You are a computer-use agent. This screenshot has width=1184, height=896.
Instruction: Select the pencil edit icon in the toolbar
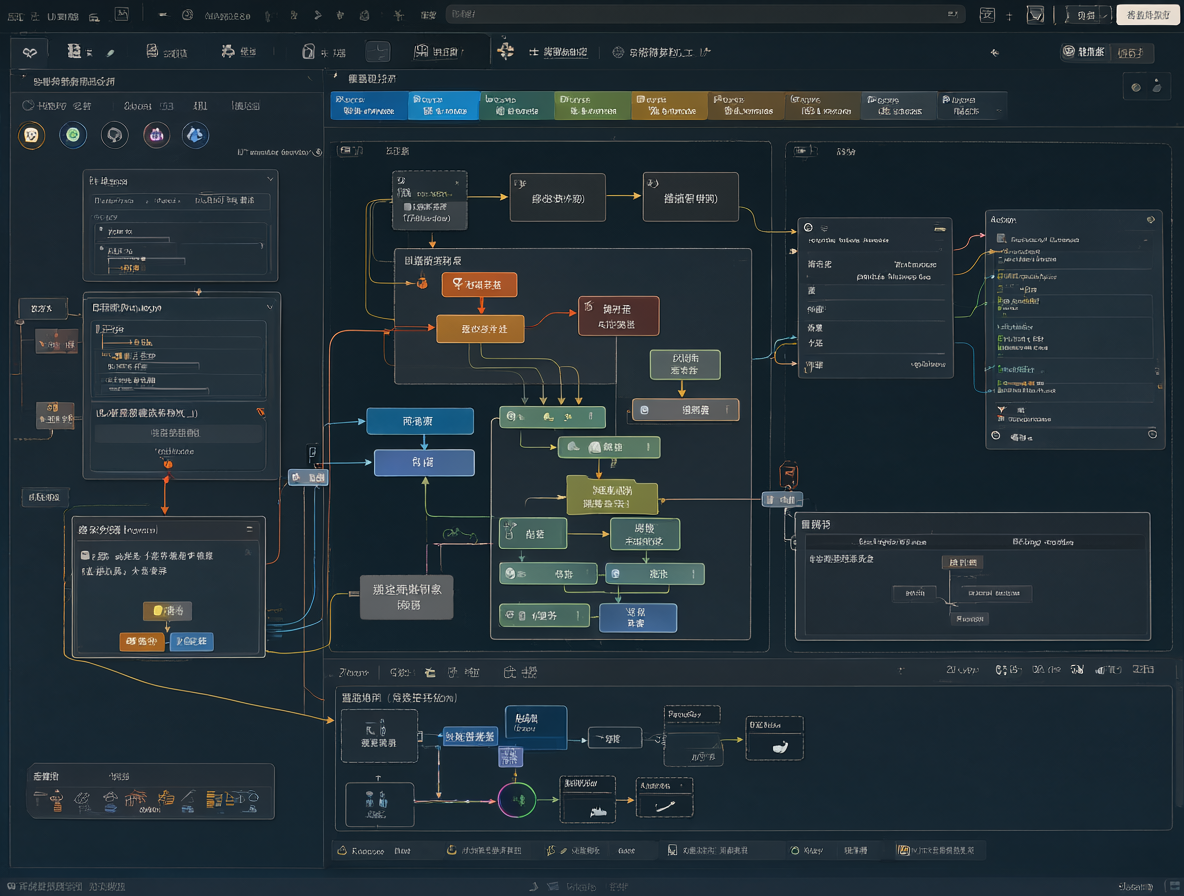tap(110, 53)
